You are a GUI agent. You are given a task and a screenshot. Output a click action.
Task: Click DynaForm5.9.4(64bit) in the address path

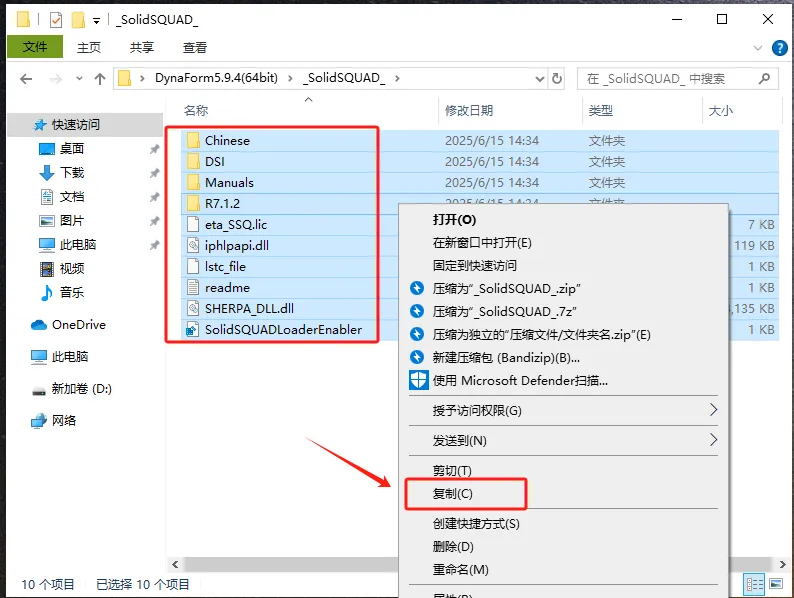click(x=216, y=78)
